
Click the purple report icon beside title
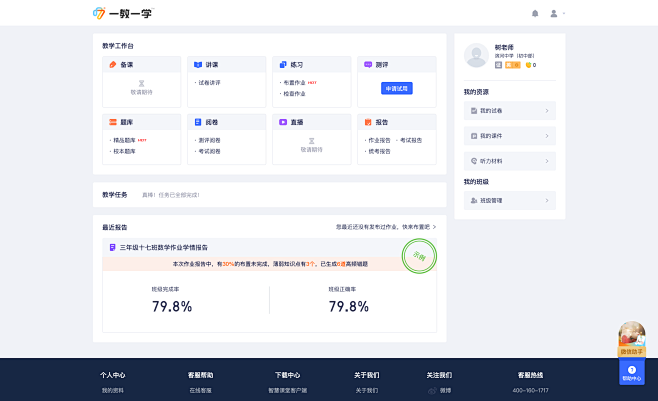tap(112, 247)
